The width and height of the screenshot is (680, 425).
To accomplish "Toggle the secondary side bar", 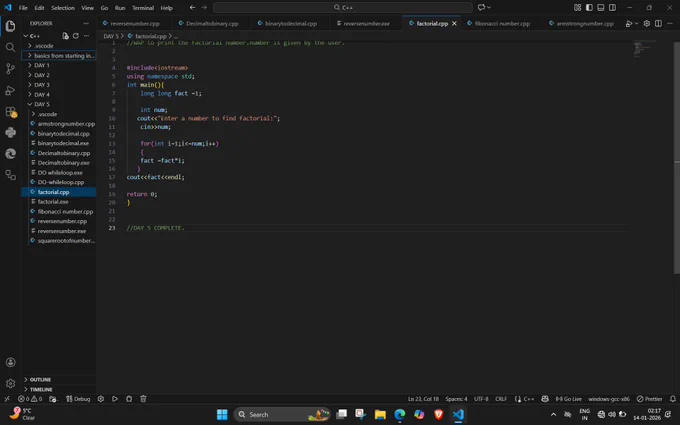I will (612, 7).
